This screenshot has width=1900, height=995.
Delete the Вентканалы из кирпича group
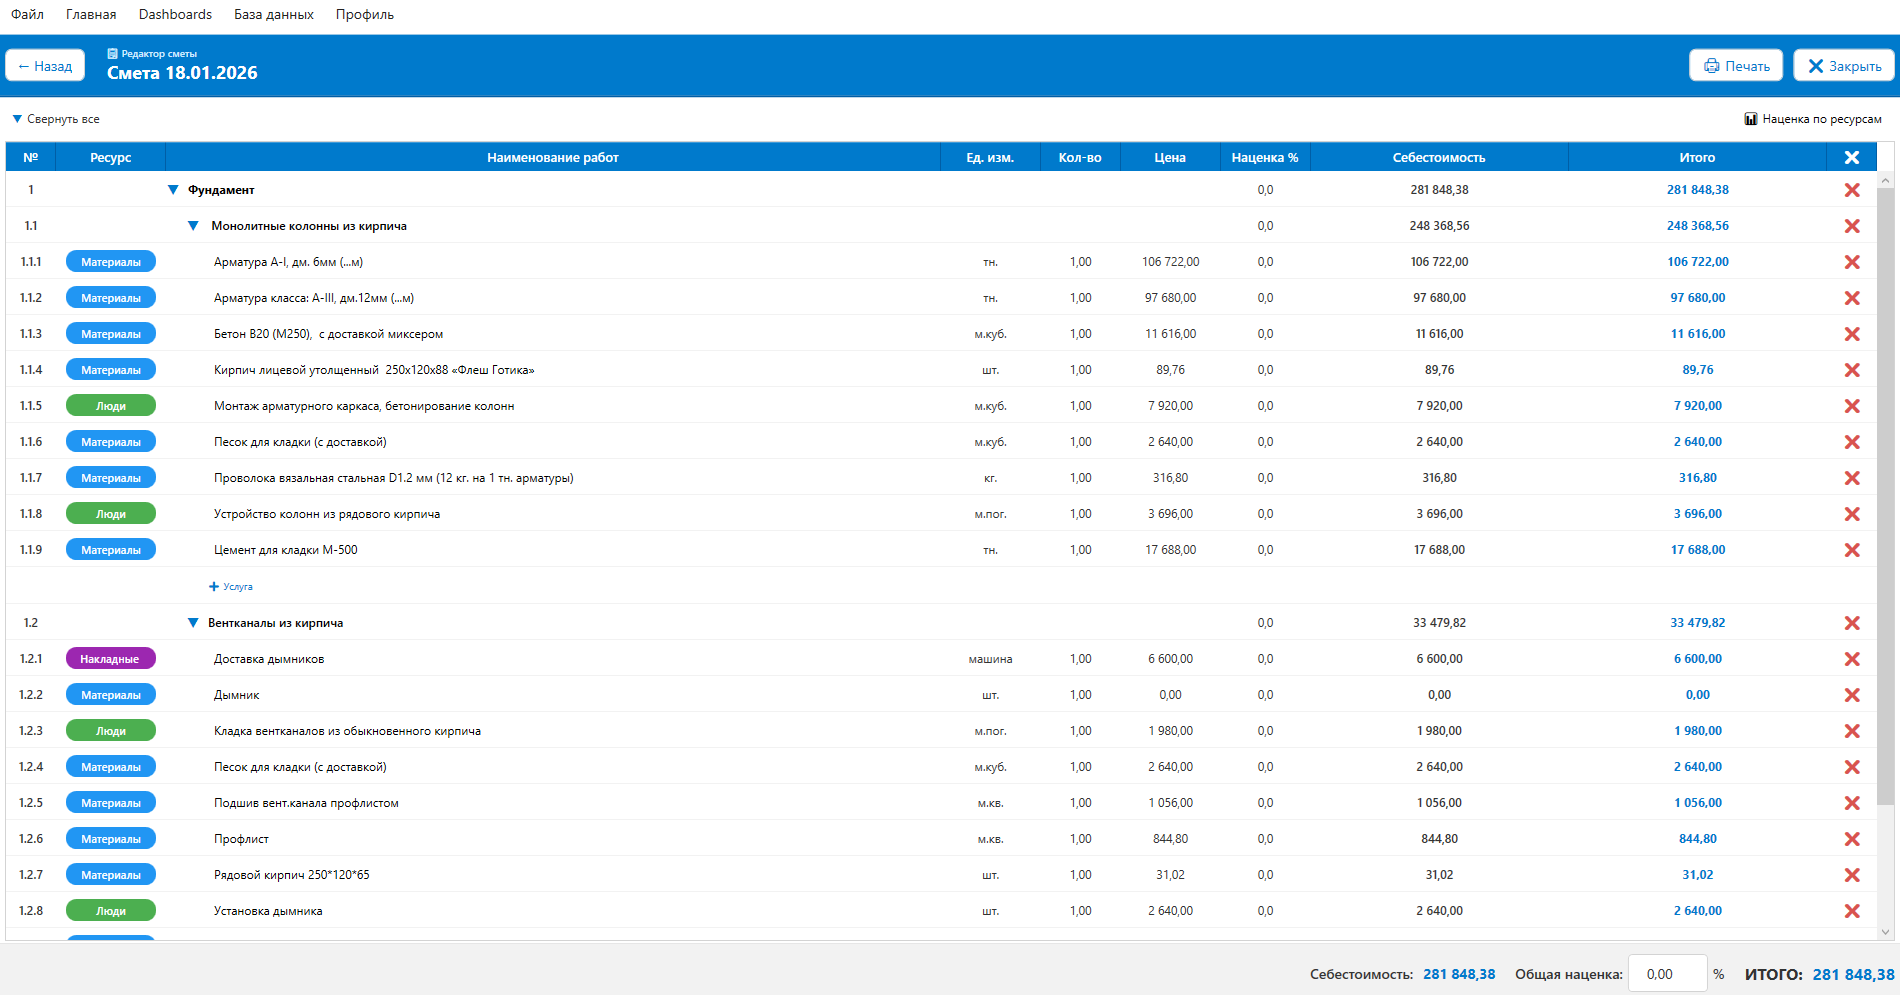click(x=1852, y=623)
